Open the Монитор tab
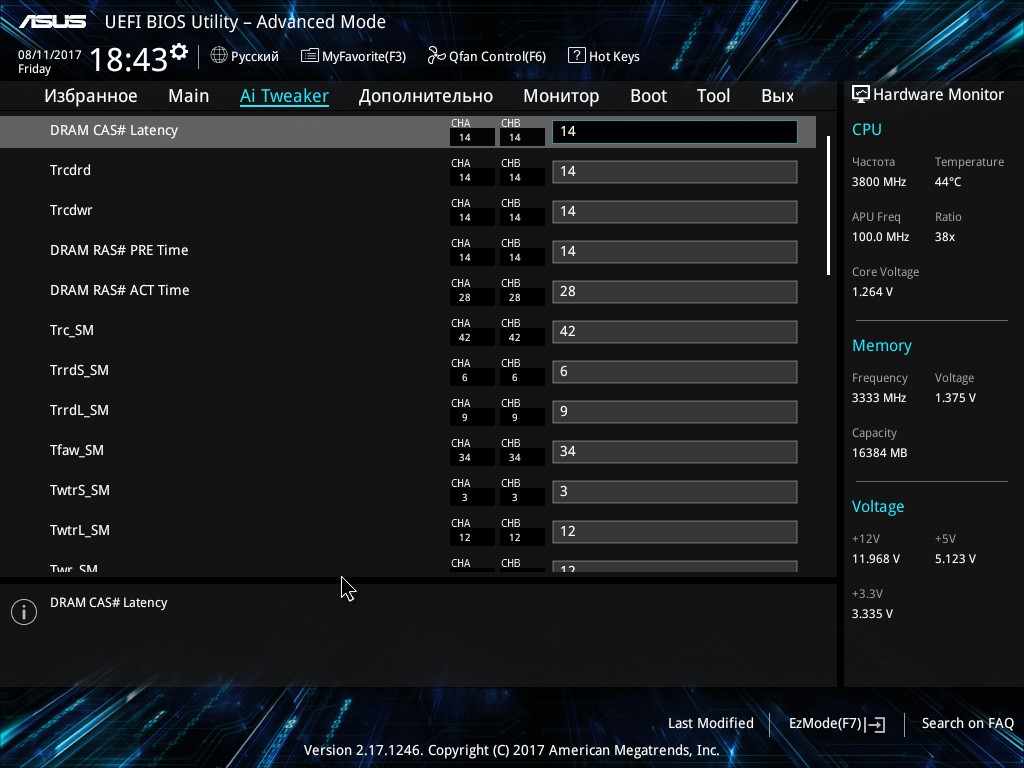This screenshot has height=768, width=1024. click(x=561, y=96)
